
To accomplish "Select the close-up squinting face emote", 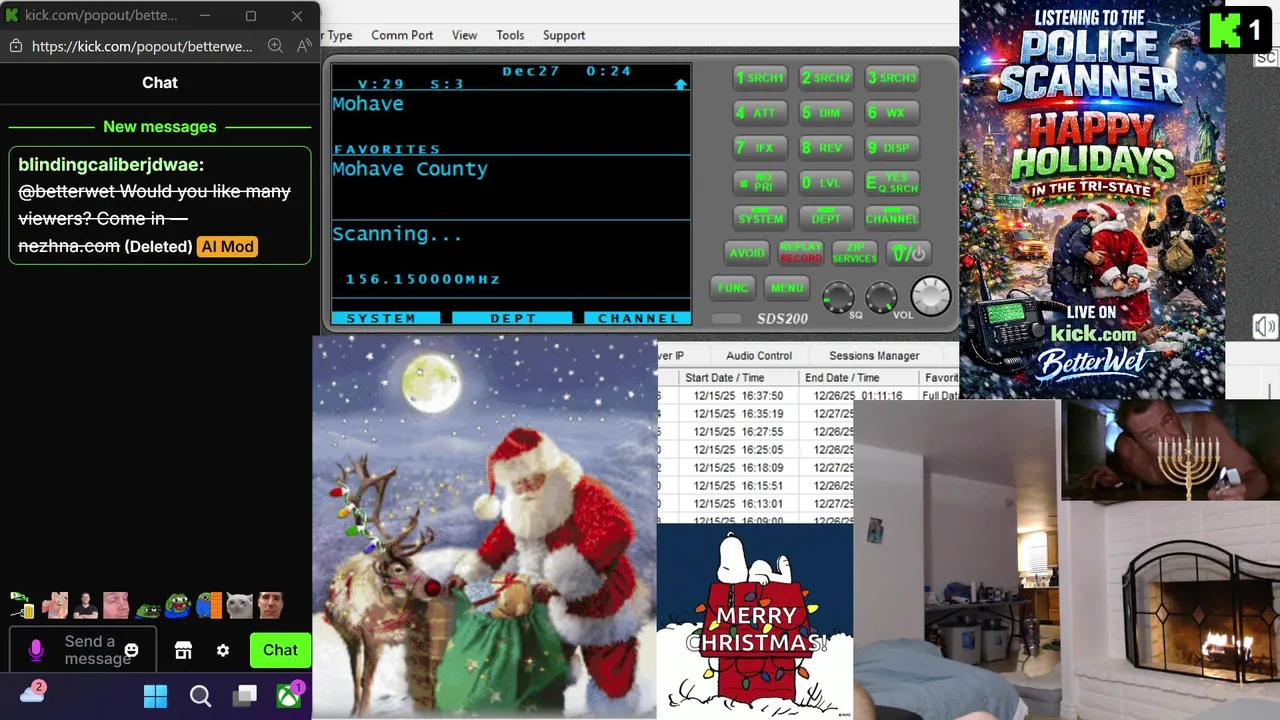I will tap(116, 605).
